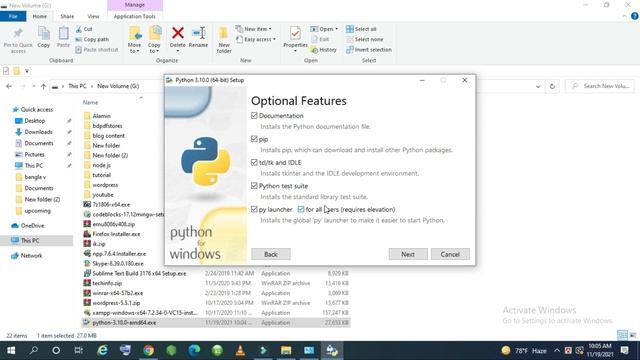The image size is (640, 360).
Task: Open the Action Center notifications icon
Action: [x=624, y=350]
